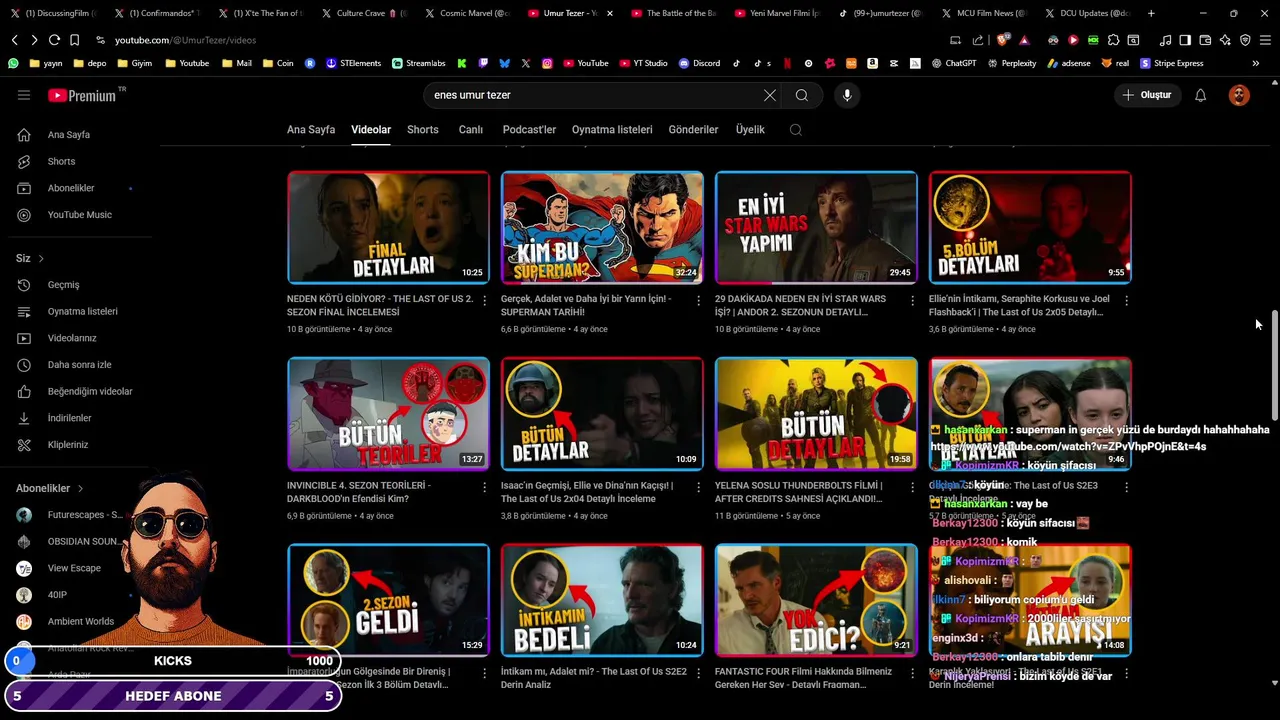The height and width of the screenshot is (720, 1280).
Task: Click the Oluştur create button
Action: tap(1147, 95)
